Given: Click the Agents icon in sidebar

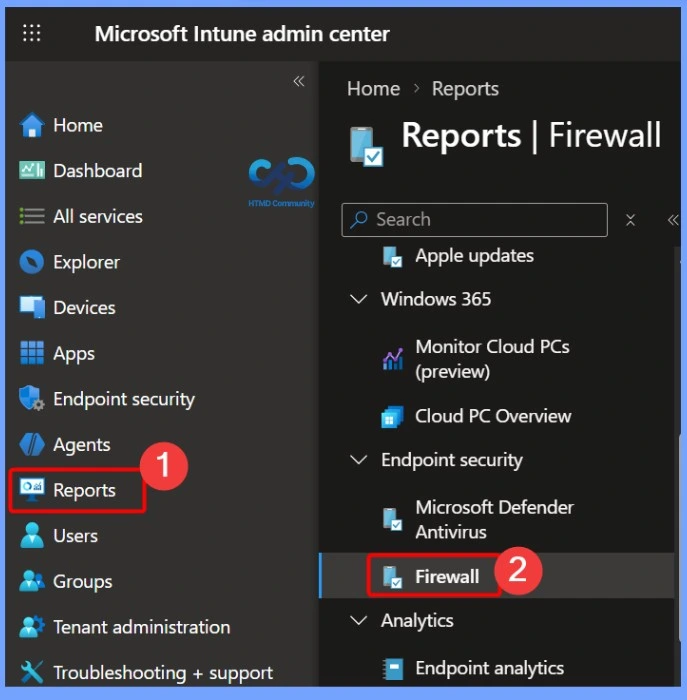Looking at the screenshot, I should coord(32,444).
